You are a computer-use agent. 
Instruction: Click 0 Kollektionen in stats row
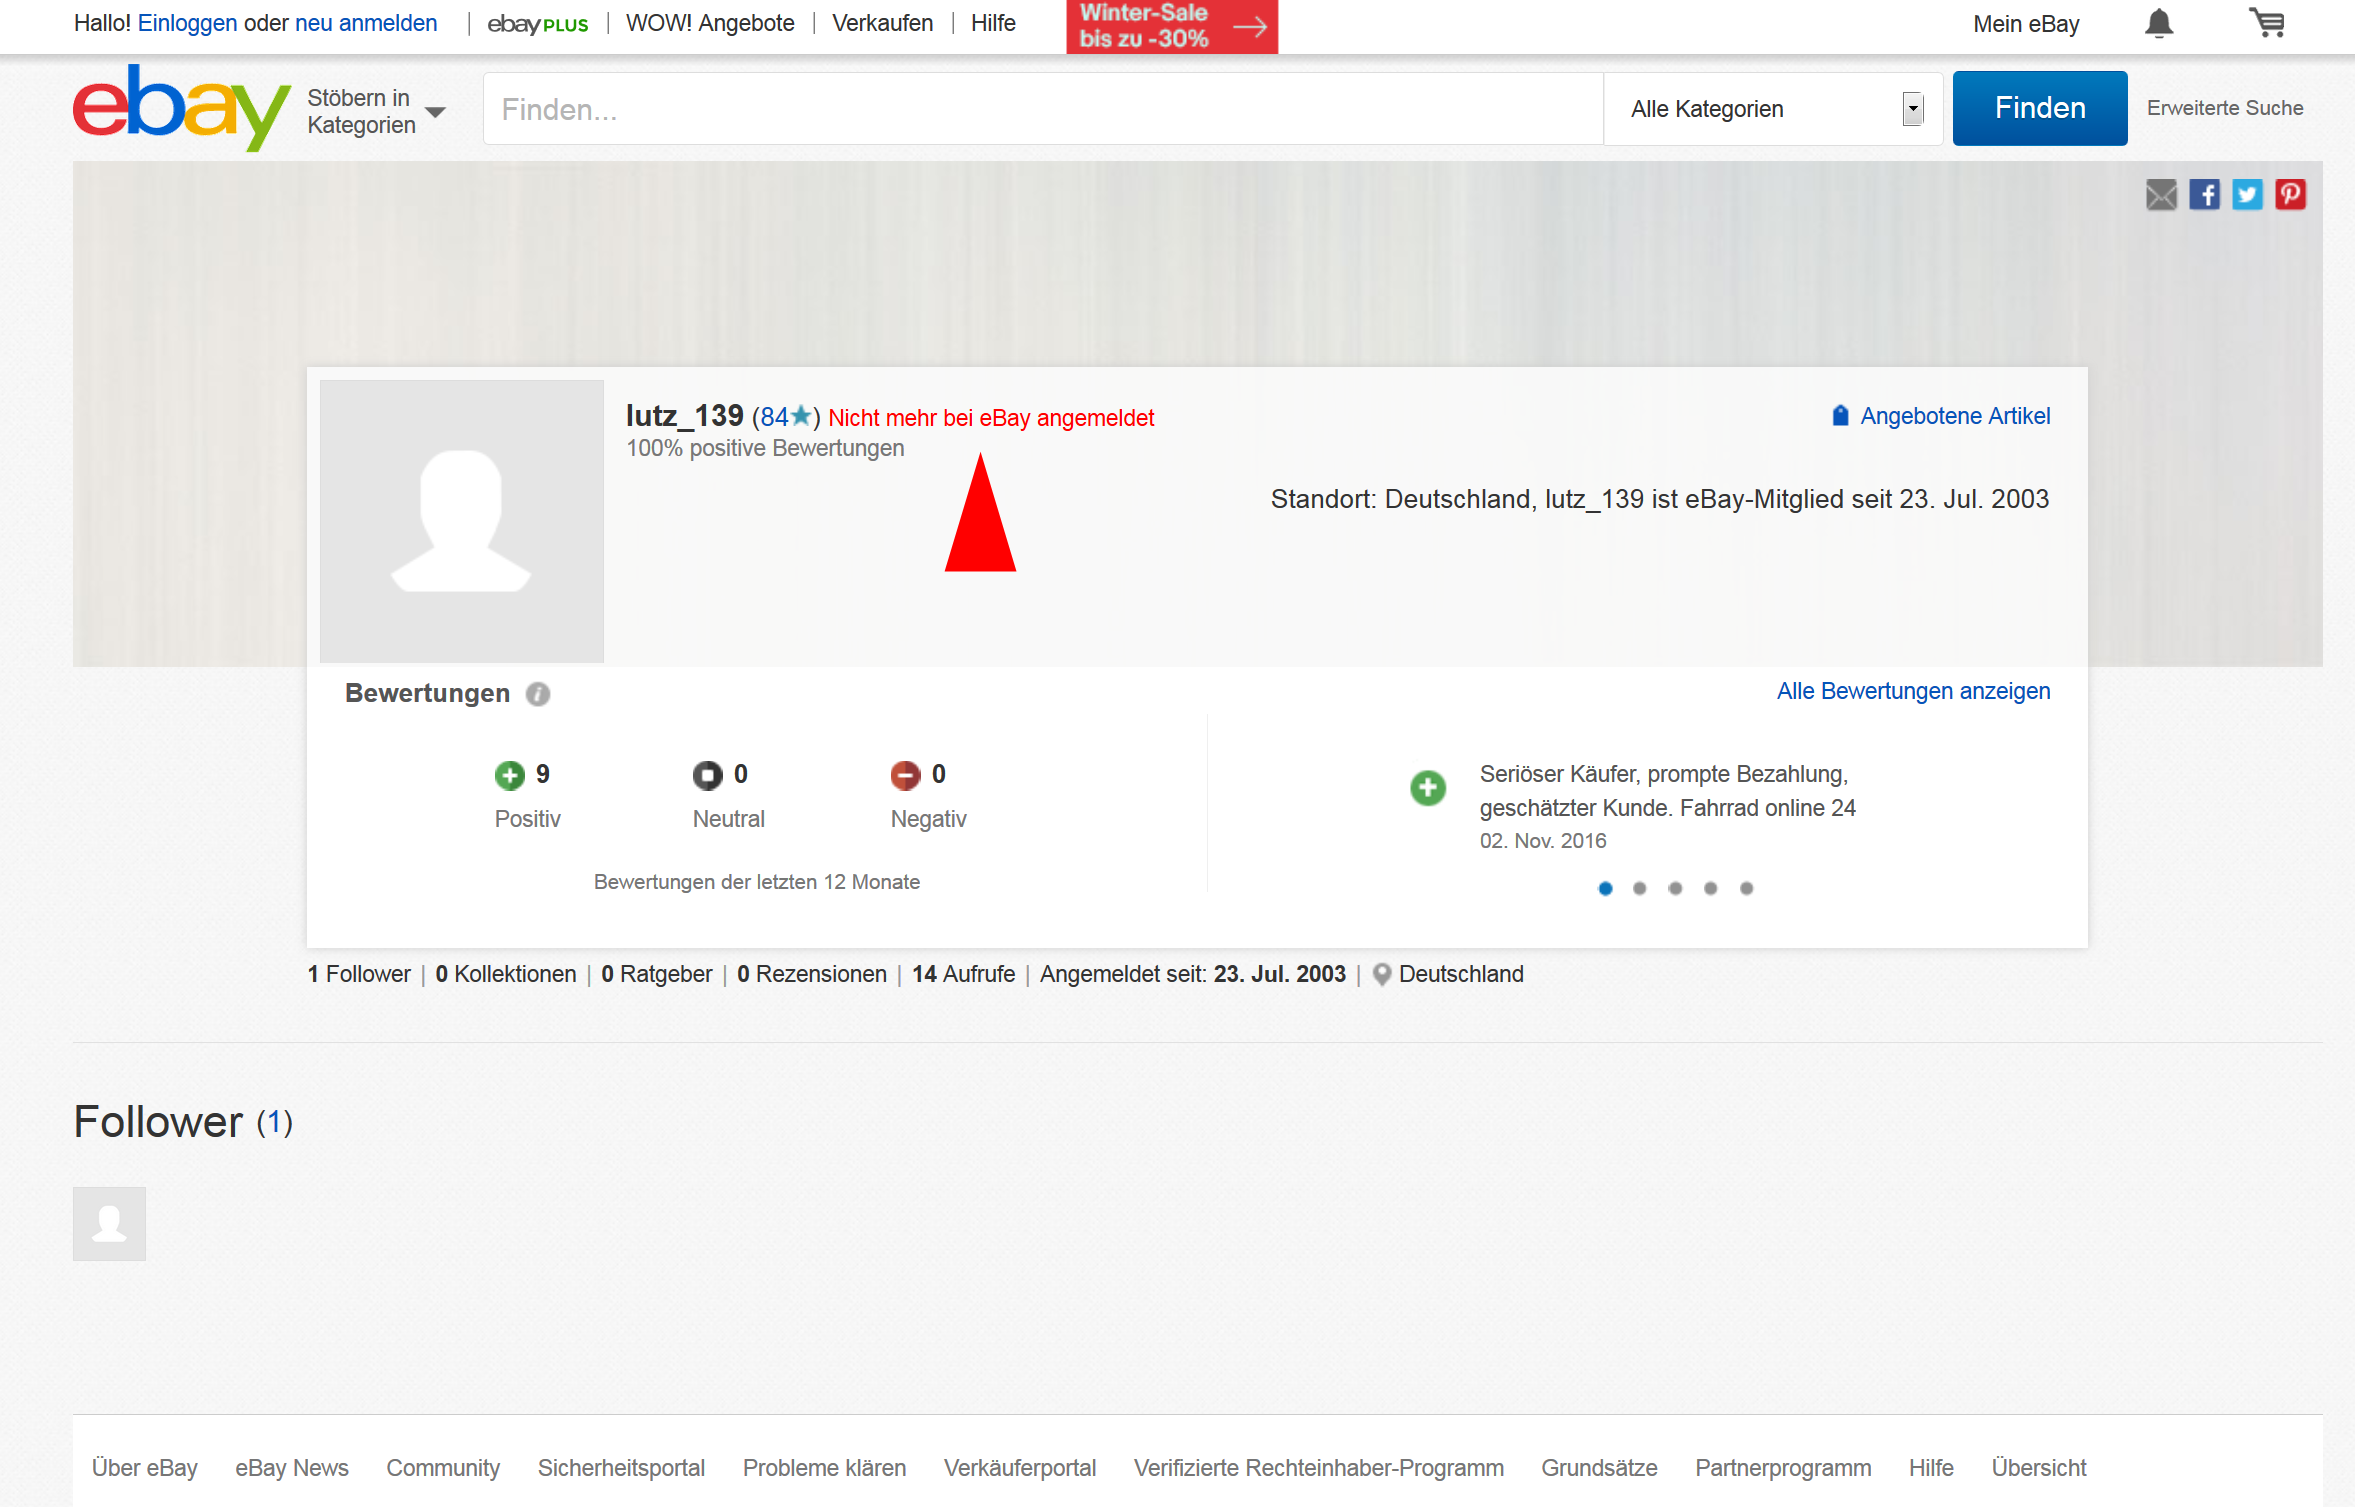506,974
